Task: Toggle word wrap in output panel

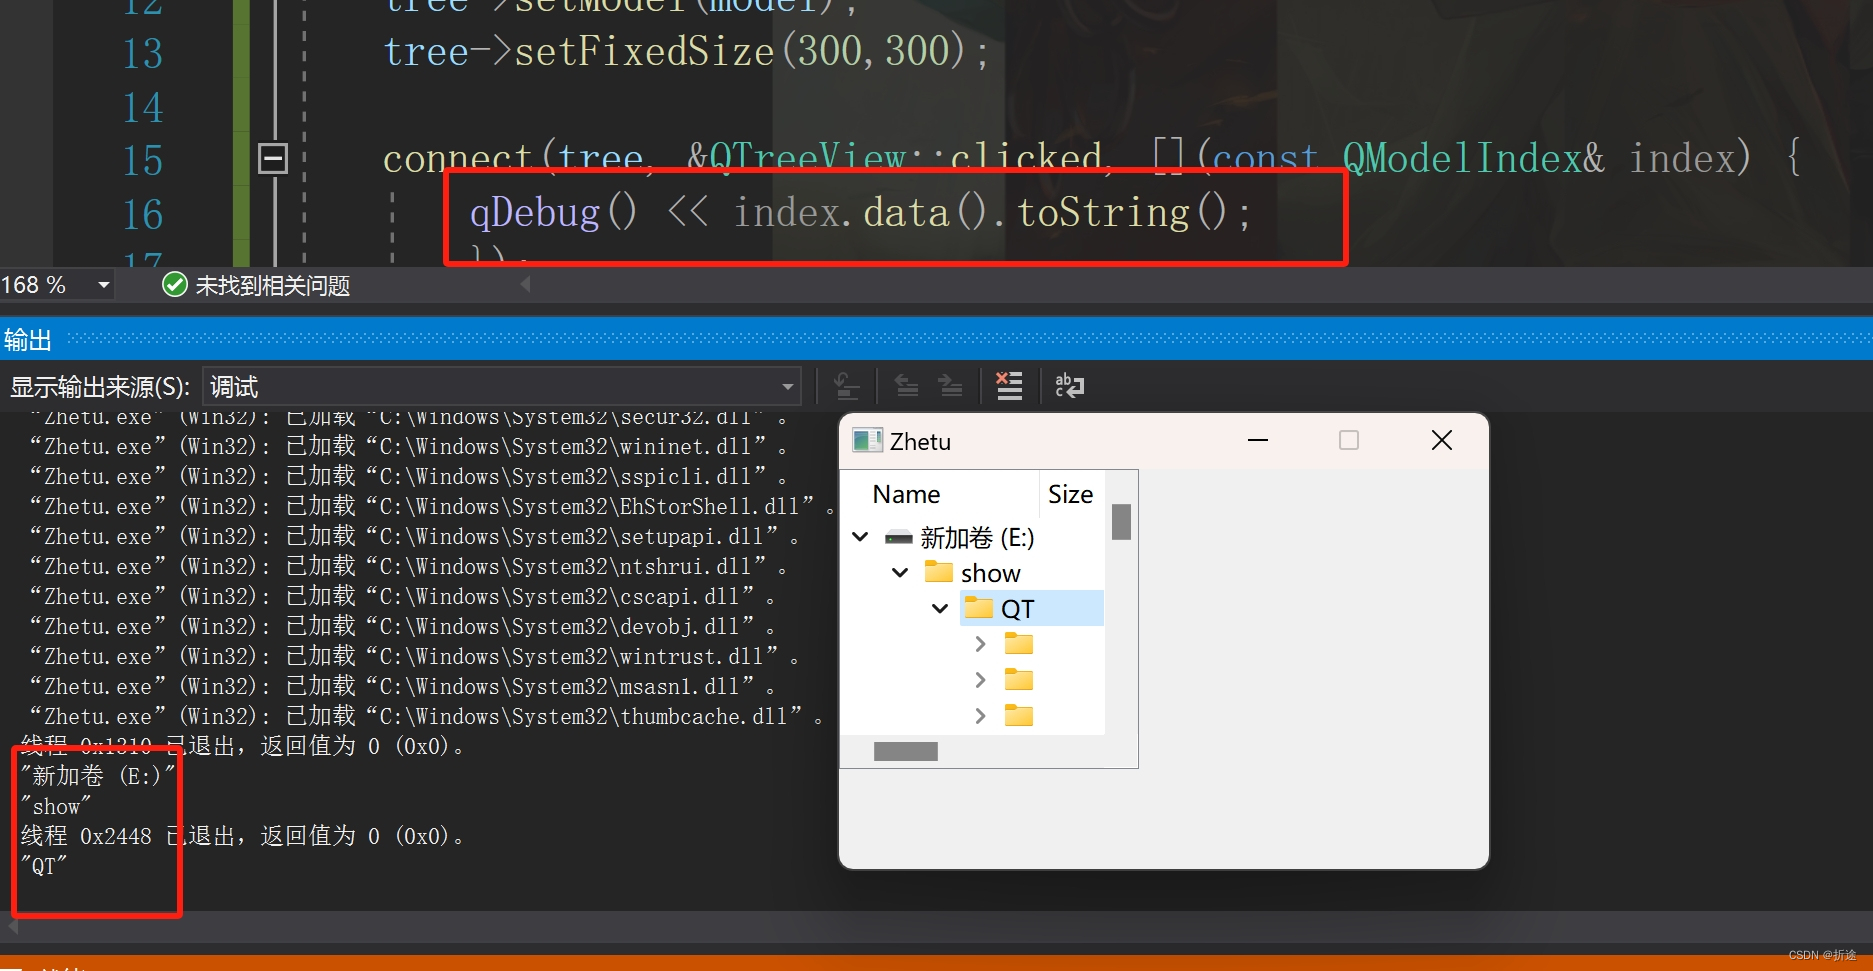Action: click(x=1069, y=386)
